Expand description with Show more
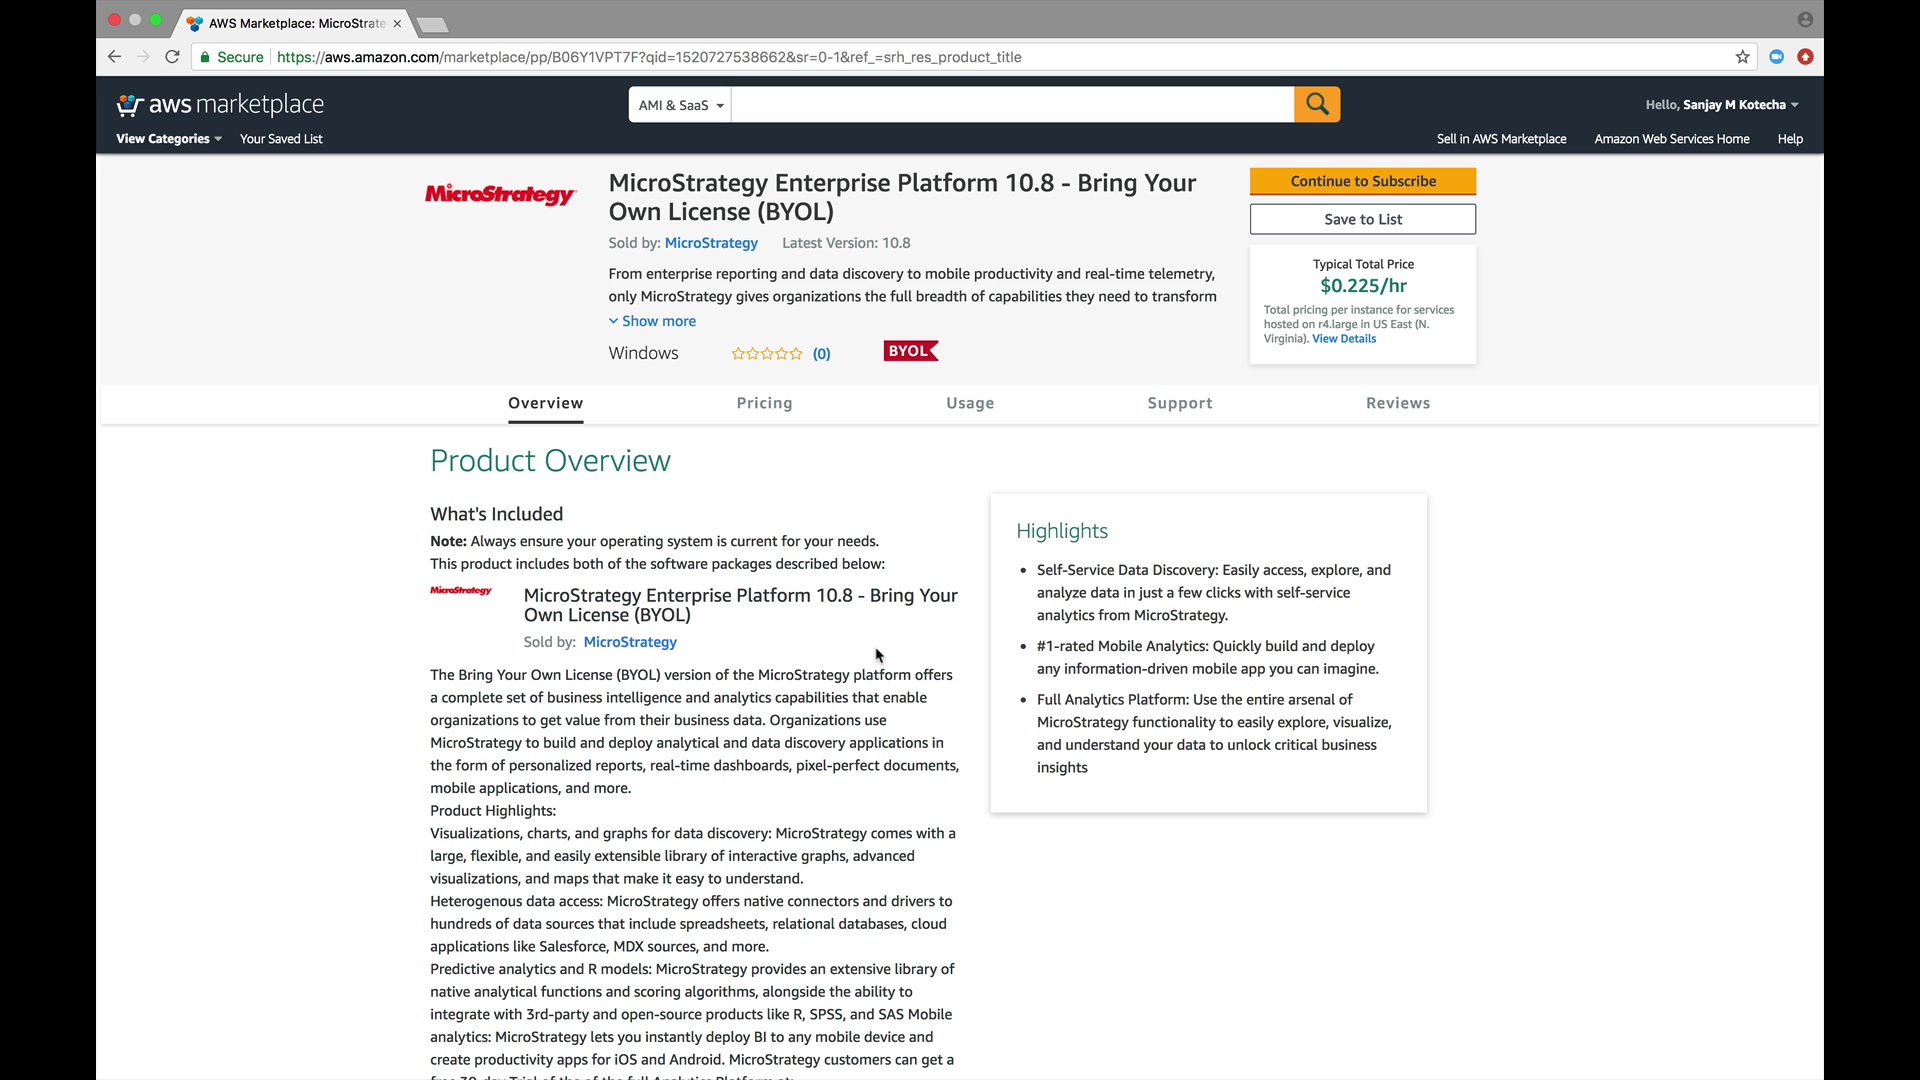Viewport: 1920px width, 1080px height. (x=653, y=321)
